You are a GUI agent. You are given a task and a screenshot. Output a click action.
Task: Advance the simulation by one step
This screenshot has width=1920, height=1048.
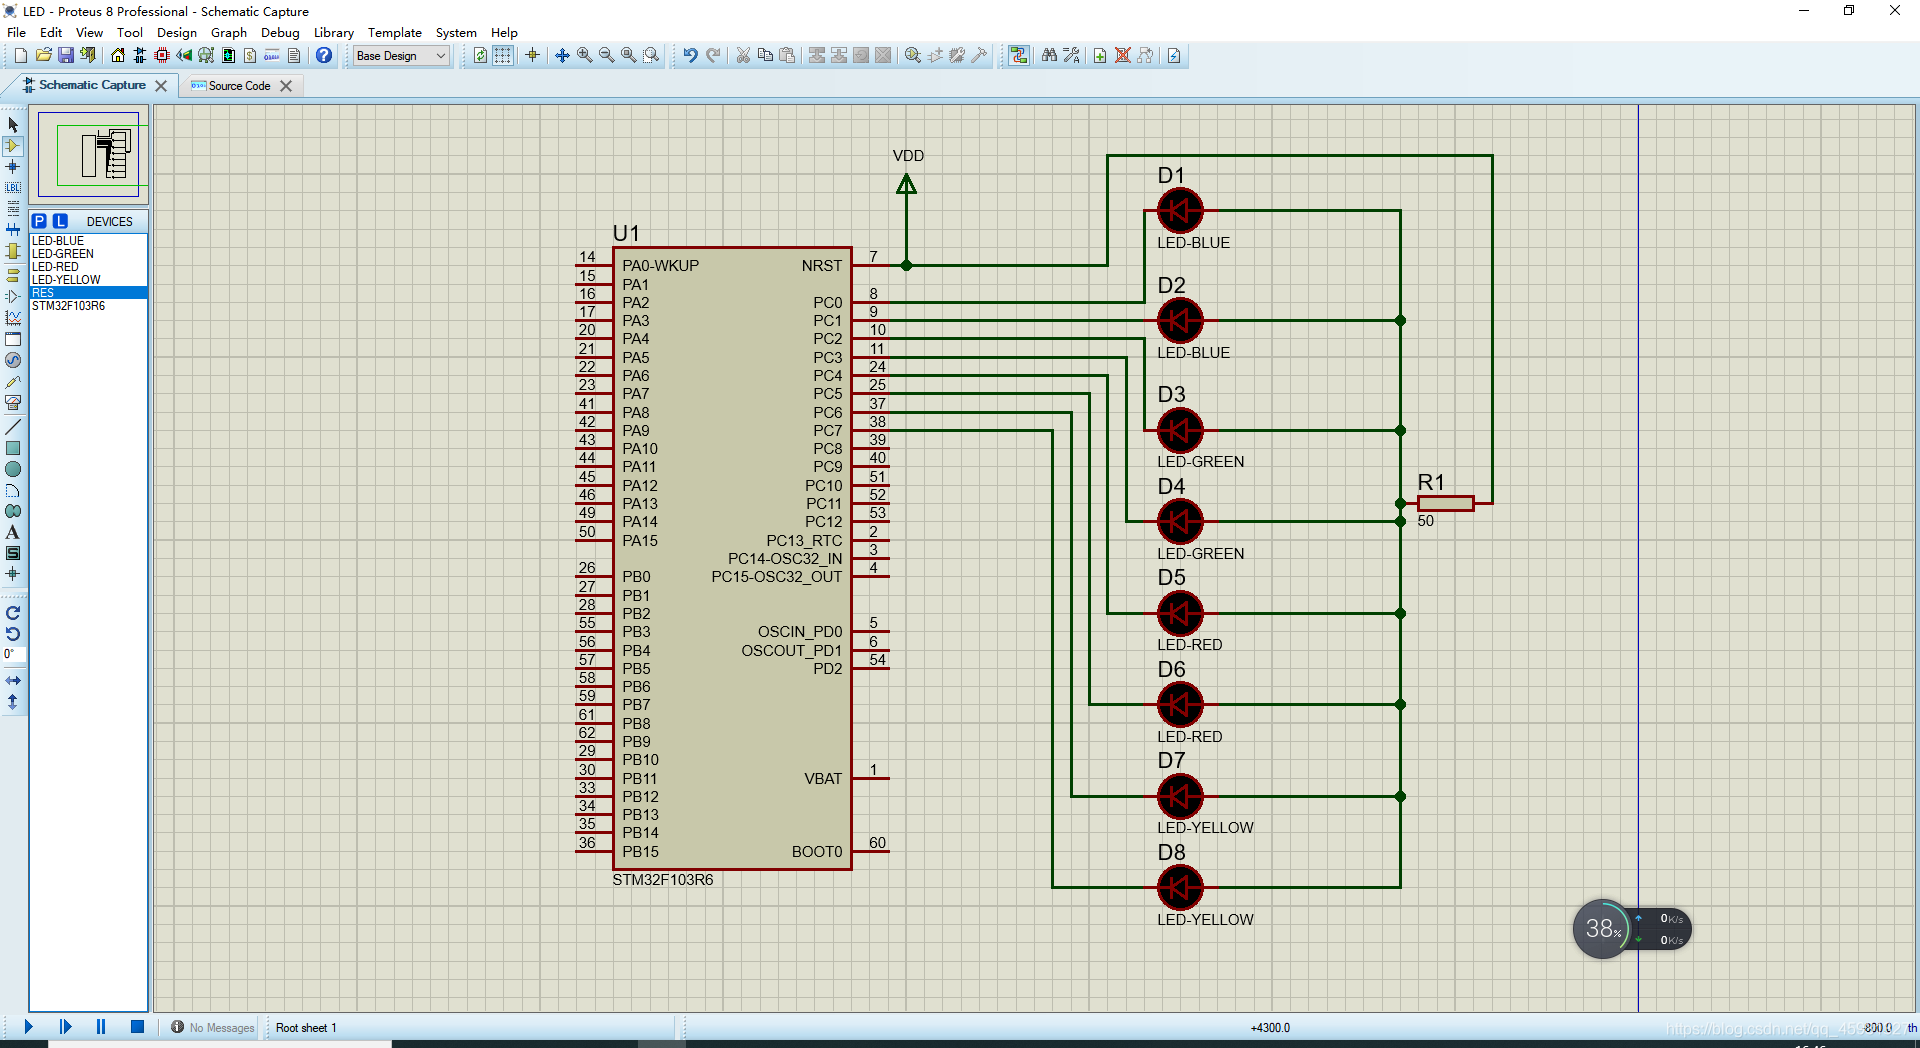65,1027
